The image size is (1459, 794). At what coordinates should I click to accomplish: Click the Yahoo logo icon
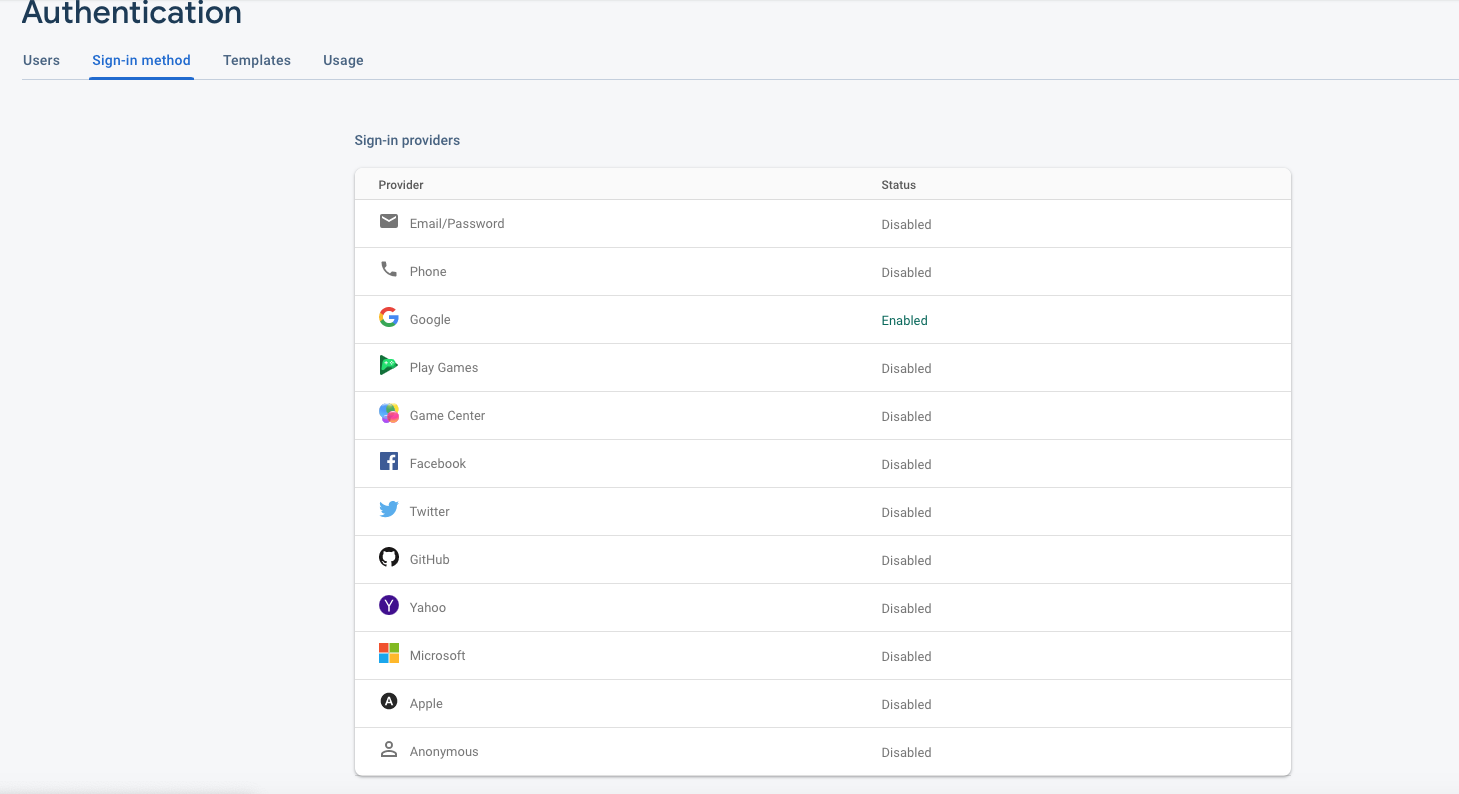point(389,605)
